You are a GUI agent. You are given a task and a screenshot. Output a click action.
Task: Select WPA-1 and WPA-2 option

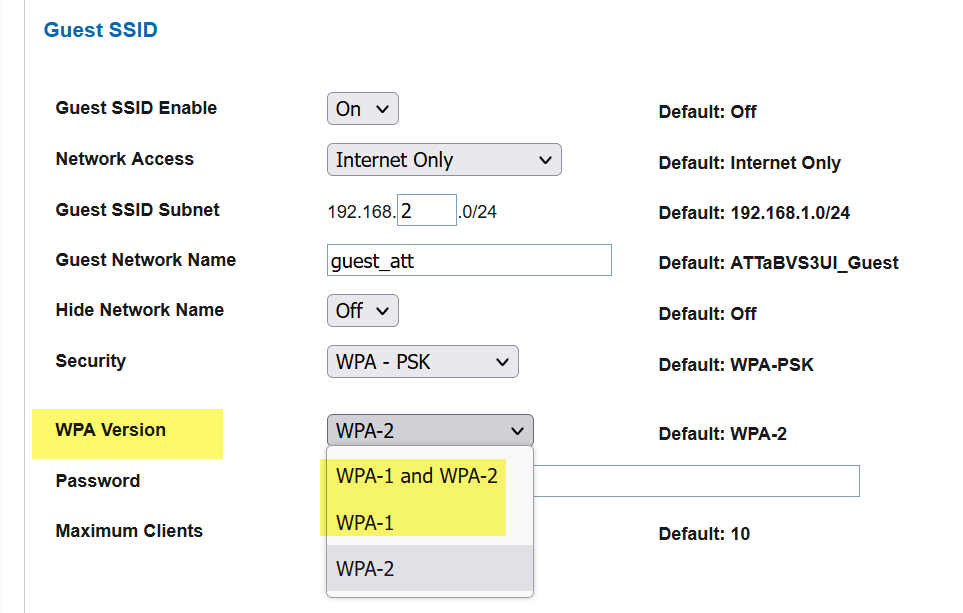[x=417, y=476]
